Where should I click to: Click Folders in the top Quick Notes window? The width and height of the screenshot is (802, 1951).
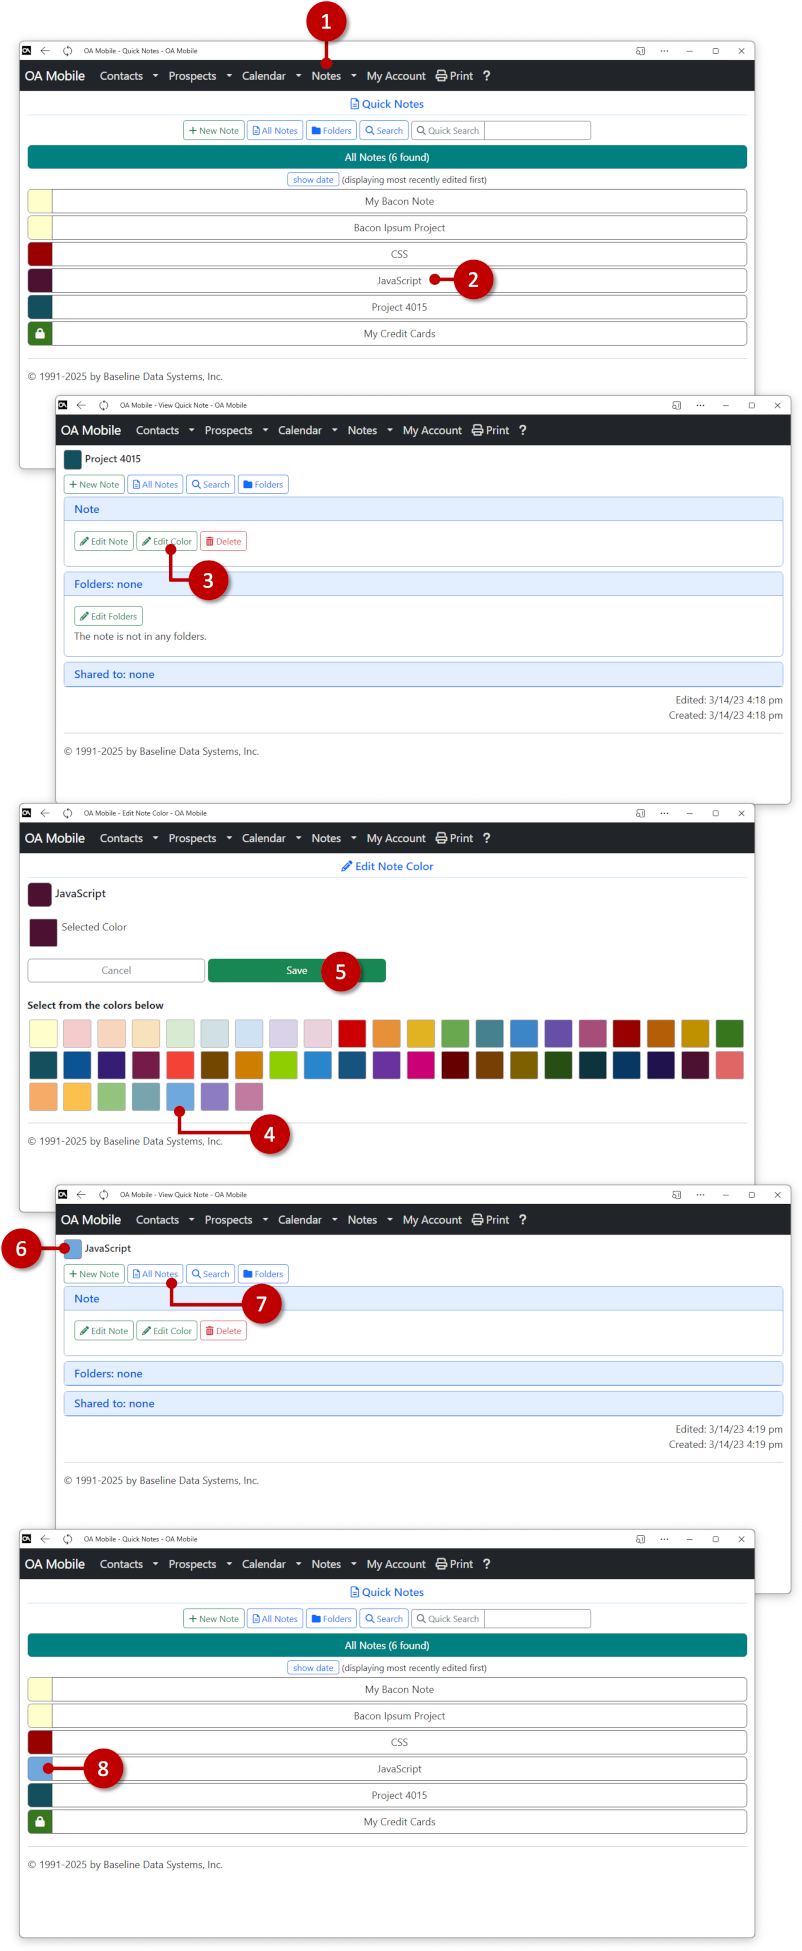click(x=331, y=131)
